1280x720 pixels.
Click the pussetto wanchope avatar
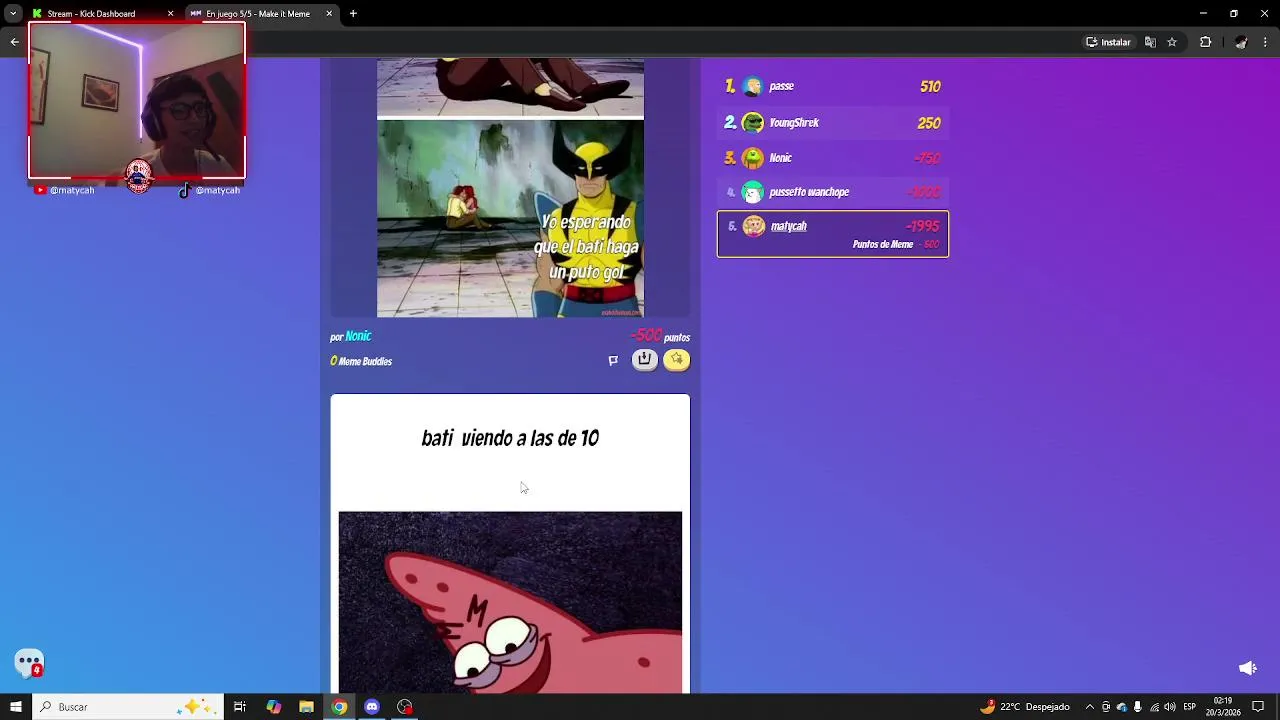pos(753,192)
